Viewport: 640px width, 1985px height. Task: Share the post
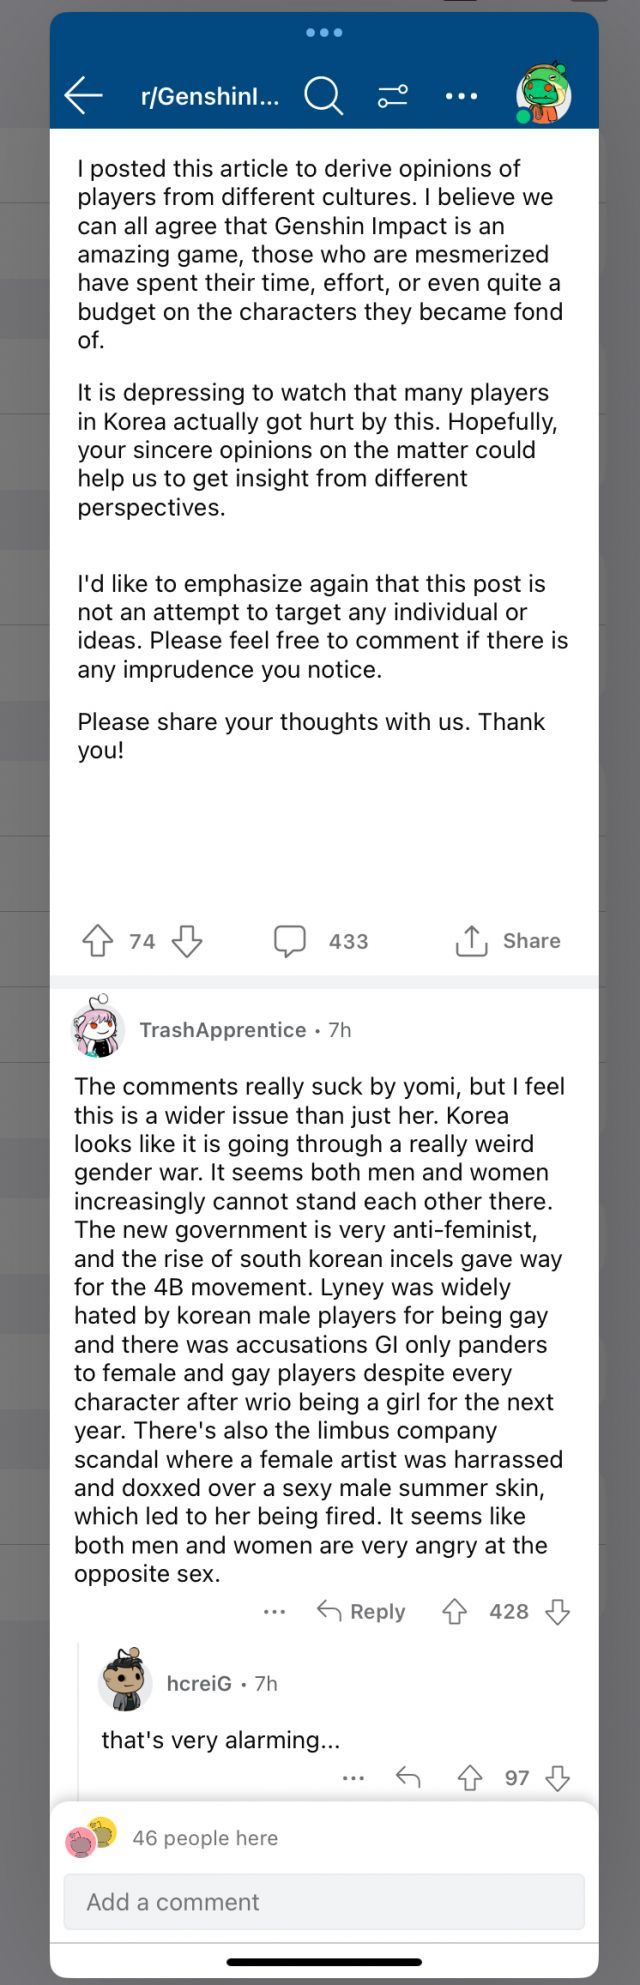click(508, 941)
